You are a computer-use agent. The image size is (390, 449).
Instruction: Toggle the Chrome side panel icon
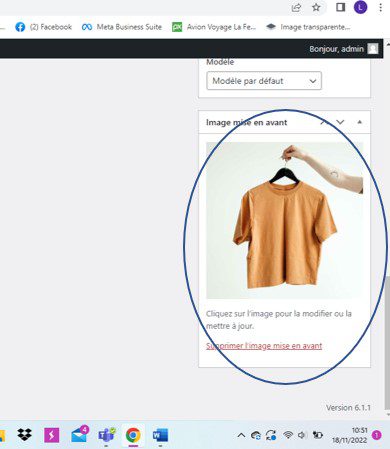click(340, 7)
